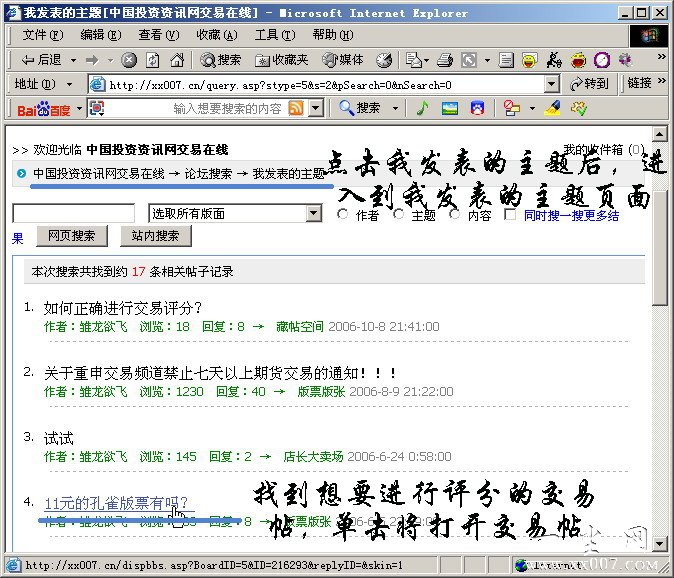Screen dimensions: 674x578
Task: Click the music note icon in Baidu toolbar
Action: click(422, 108)
